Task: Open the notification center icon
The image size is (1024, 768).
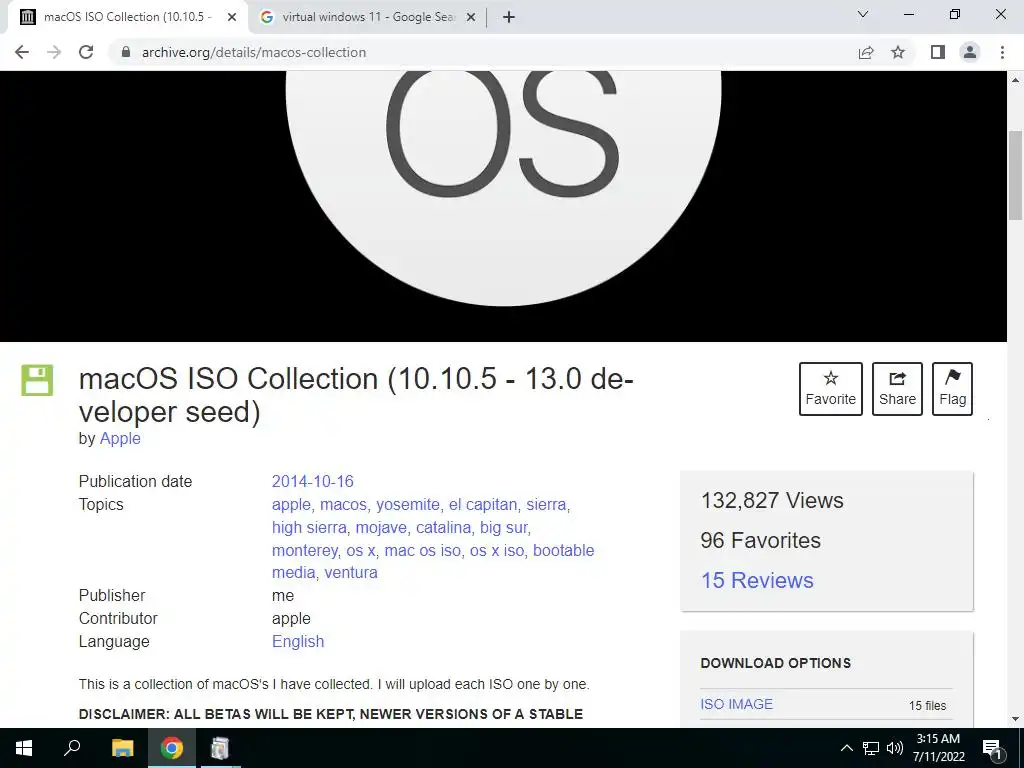Action: (992, 748)
